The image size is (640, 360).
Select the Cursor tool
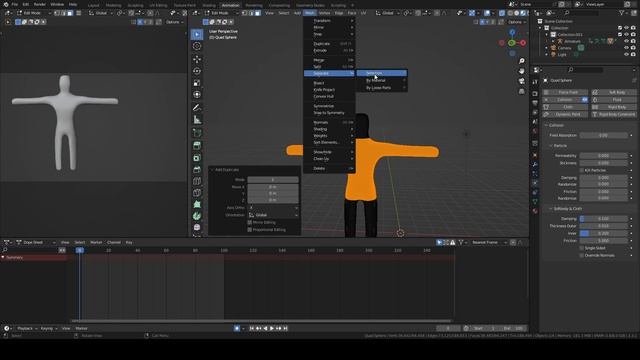tap(197, 46)
